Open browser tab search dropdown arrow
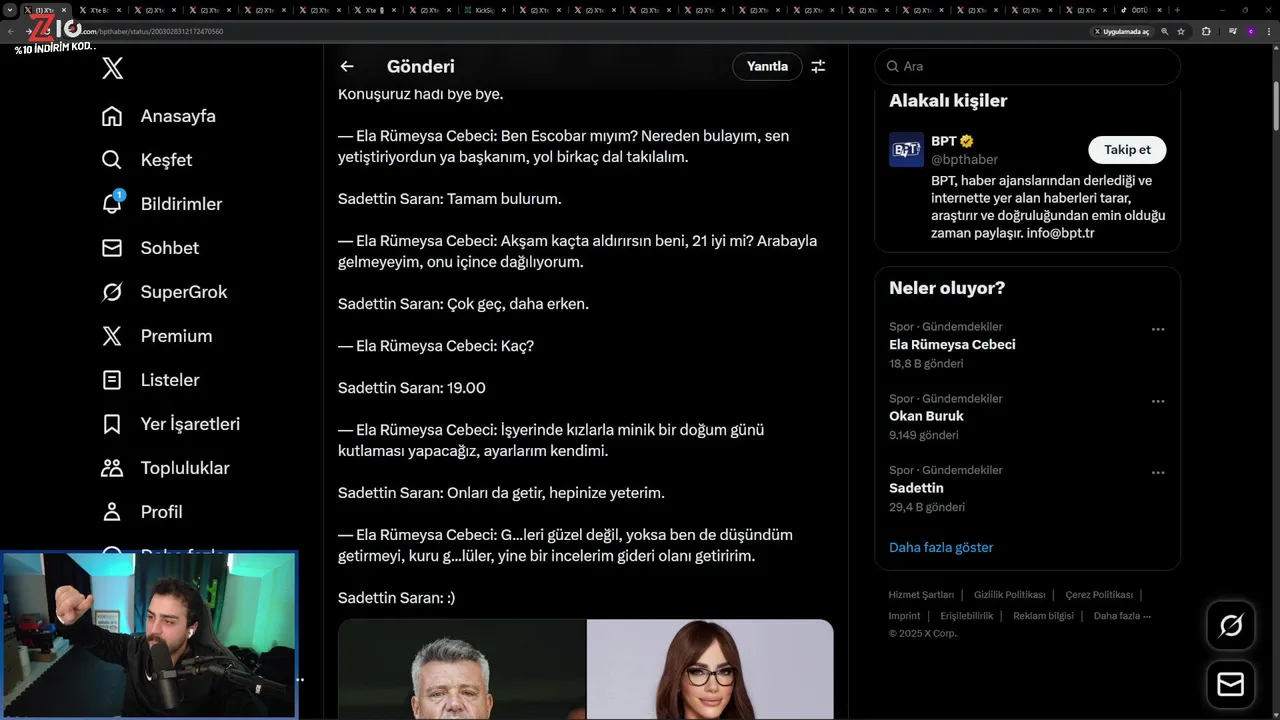This screenshot has height=720, width=1280. [10, 10]
